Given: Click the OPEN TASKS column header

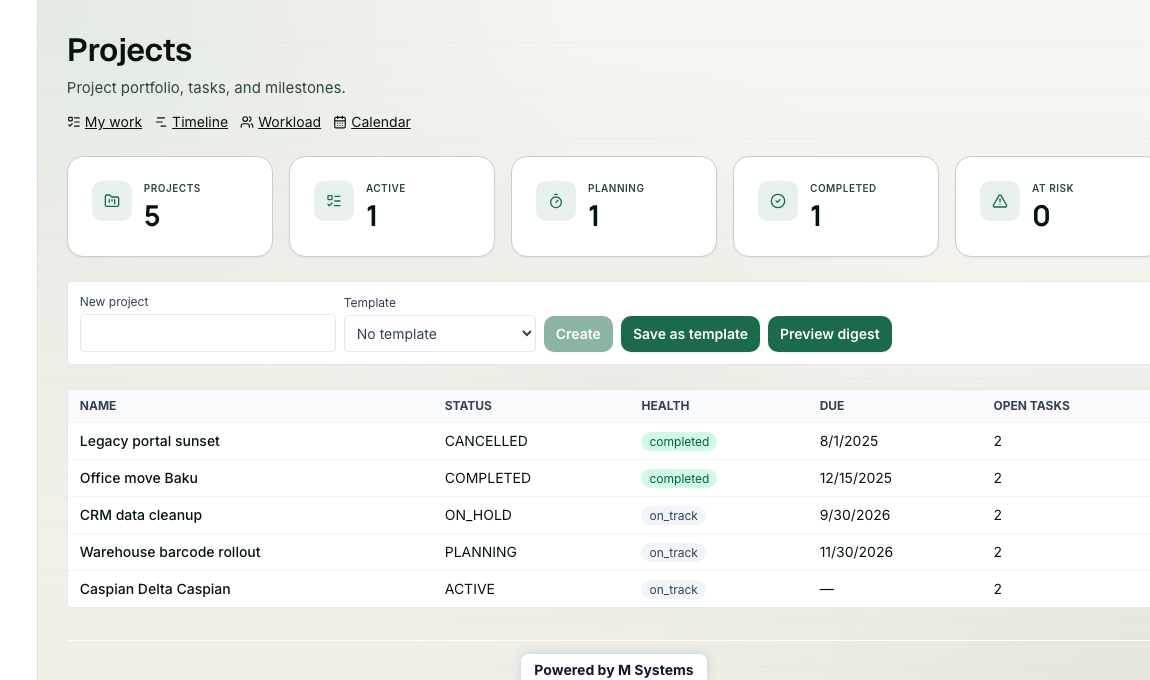Looking at the screenshot, I should [1031, 406].
